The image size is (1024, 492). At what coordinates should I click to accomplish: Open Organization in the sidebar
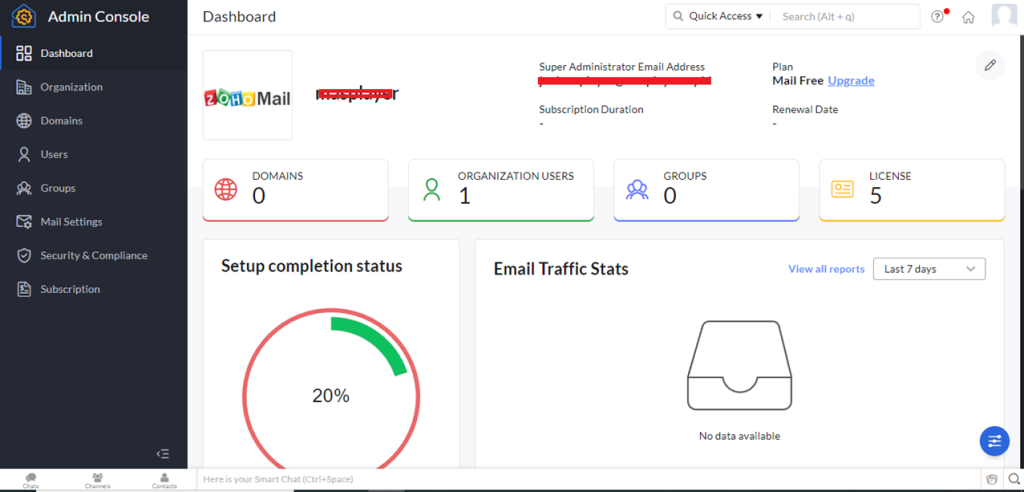94,87
